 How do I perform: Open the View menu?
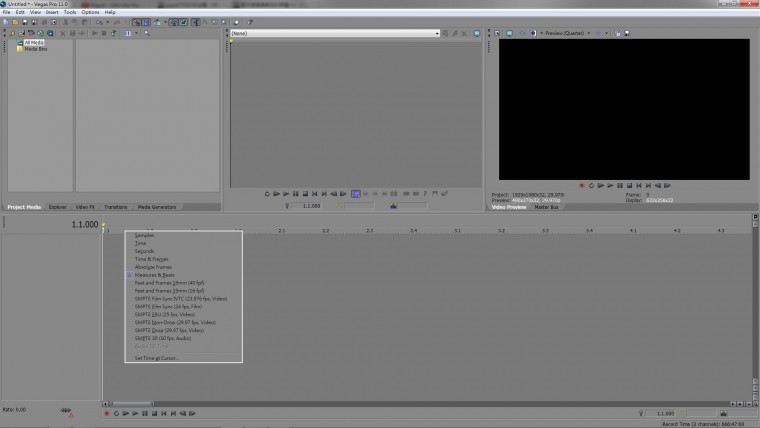pos(35,12)
